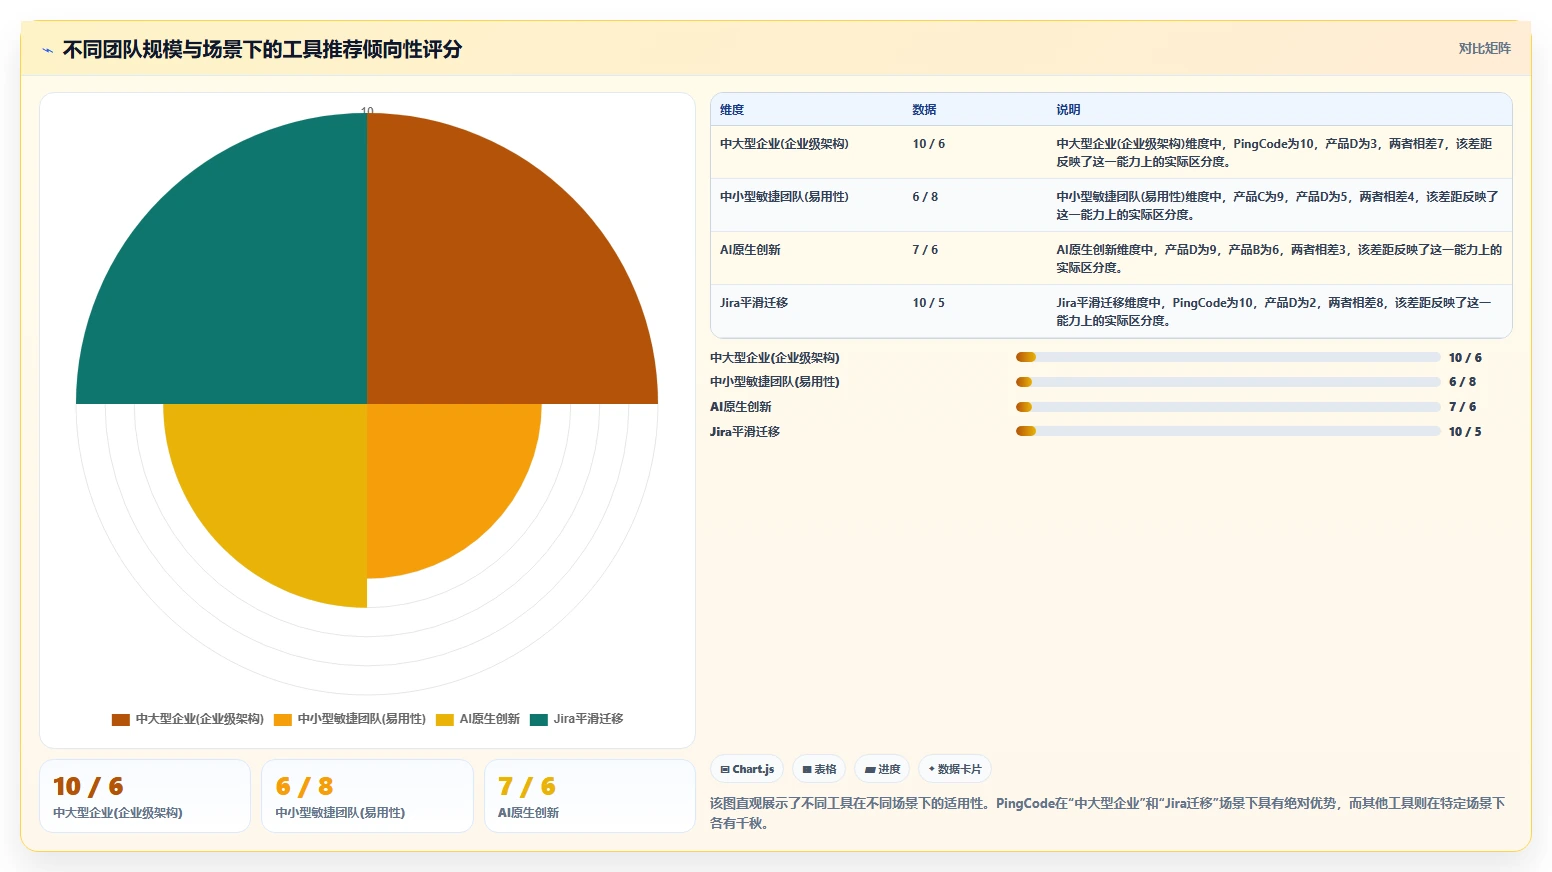Select the 进度 tag
The image size is (1552, 872).
pos(882,769)
